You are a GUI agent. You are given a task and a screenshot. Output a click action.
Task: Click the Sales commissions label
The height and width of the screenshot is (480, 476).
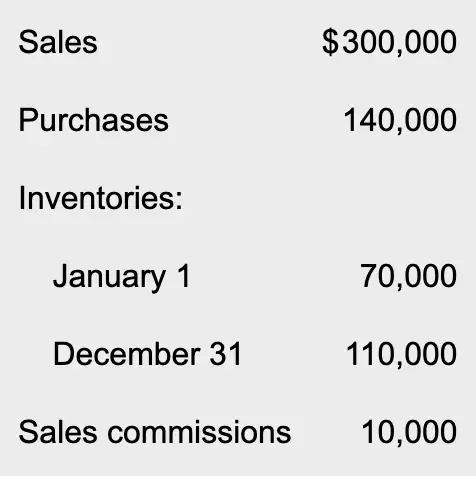click(155, 432)
